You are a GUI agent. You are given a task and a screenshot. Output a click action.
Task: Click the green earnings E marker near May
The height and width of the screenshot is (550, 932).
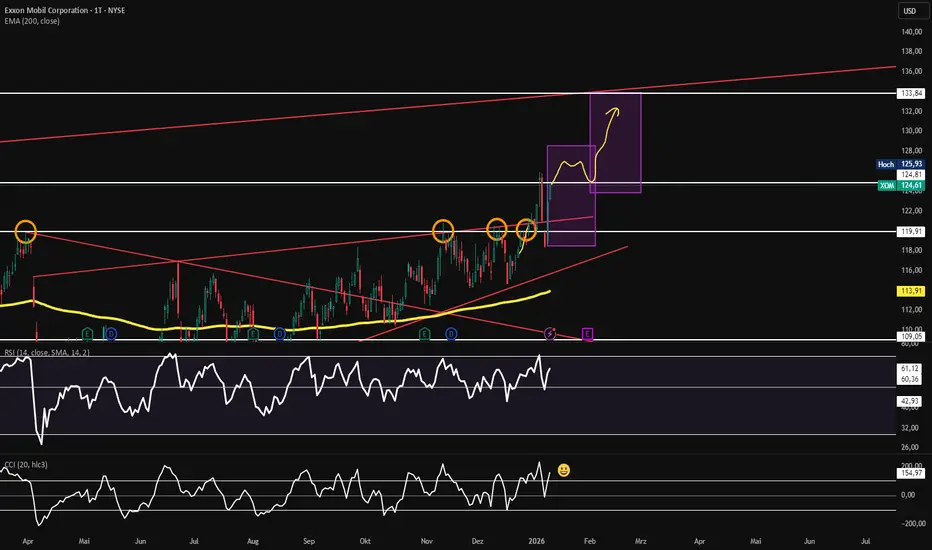pyautogui.click(x=87, y=334)
